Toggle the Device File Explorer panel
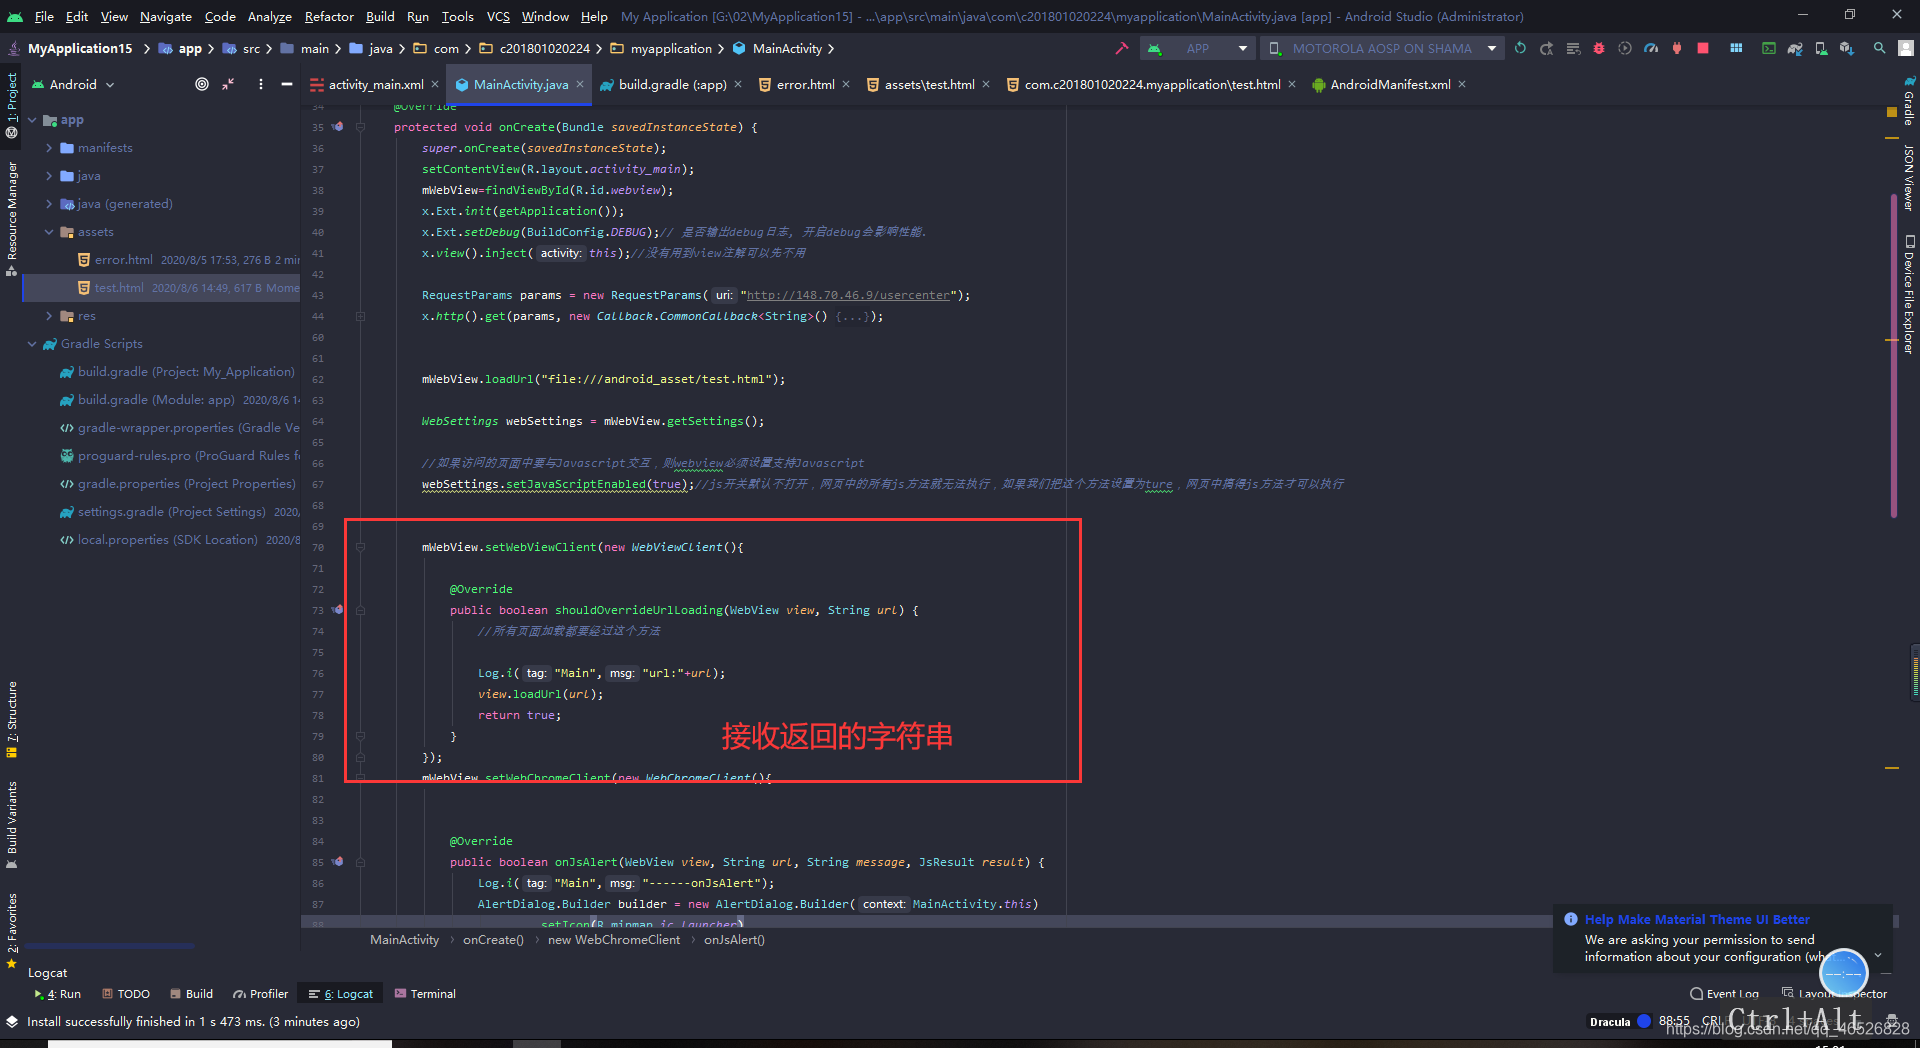1920x1048 pixels. click(1908, 294)
